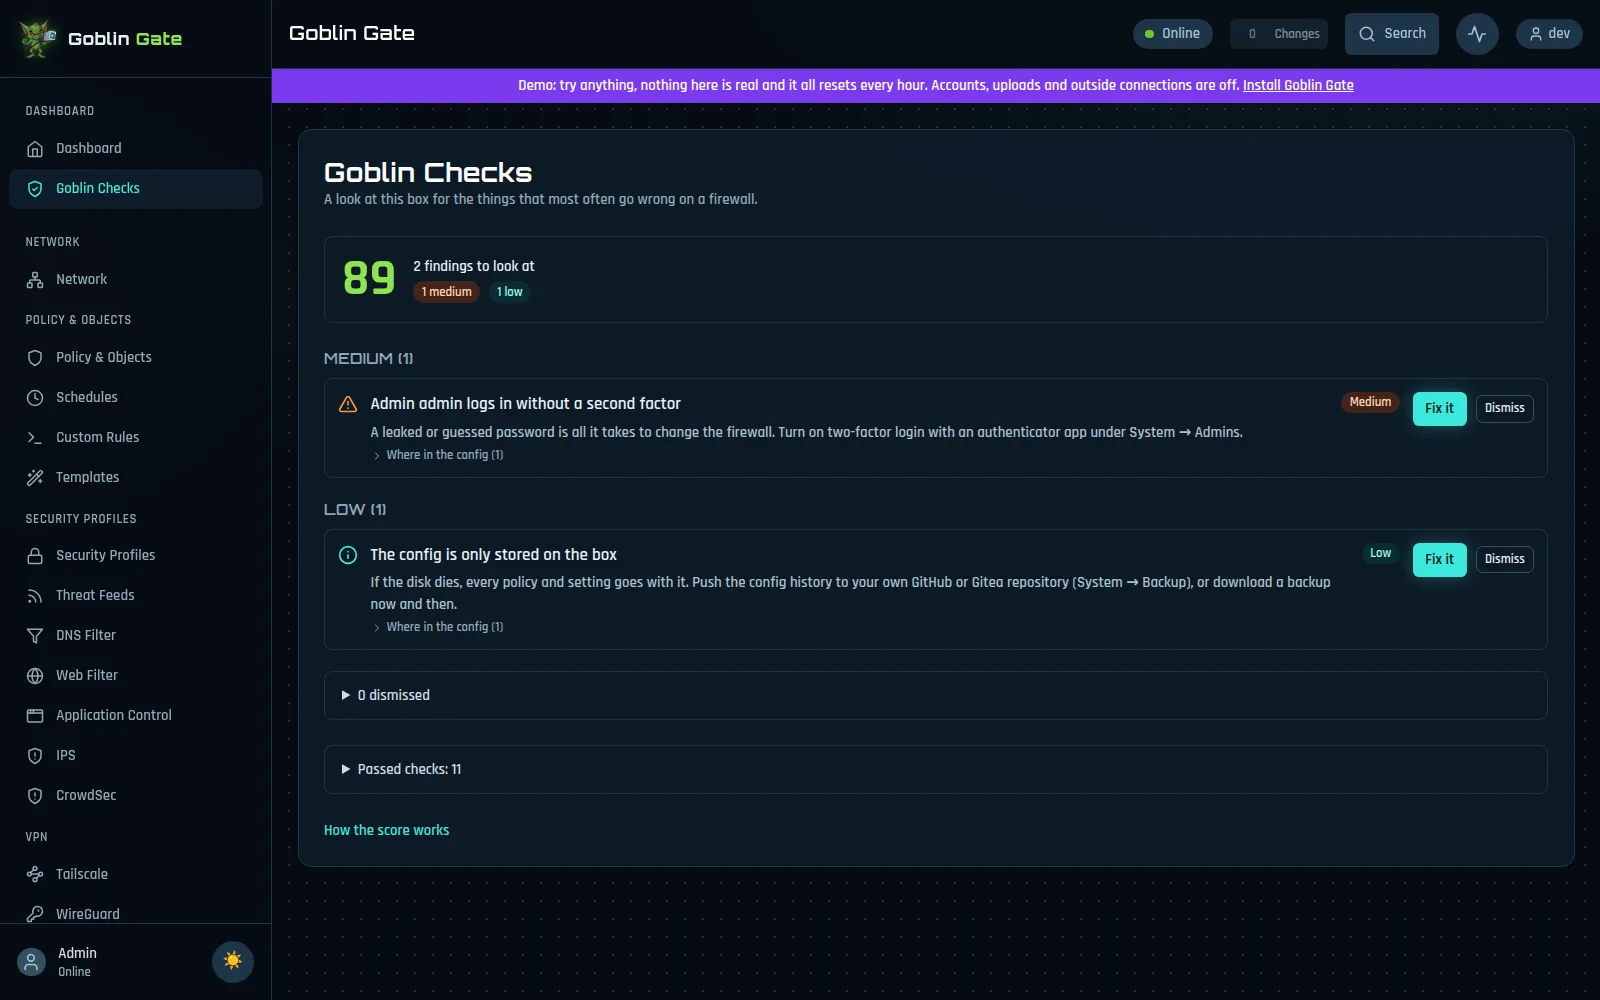This screenshot has width=1600, height=1000.
Task: Click the Admin profile avatar
Action: tap(31, 962)
